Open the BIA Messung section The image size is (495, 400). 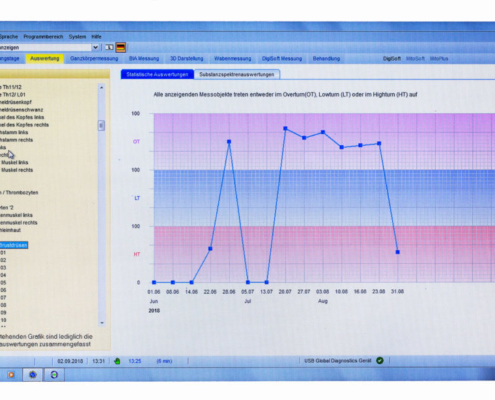click(x=144, y=59)
